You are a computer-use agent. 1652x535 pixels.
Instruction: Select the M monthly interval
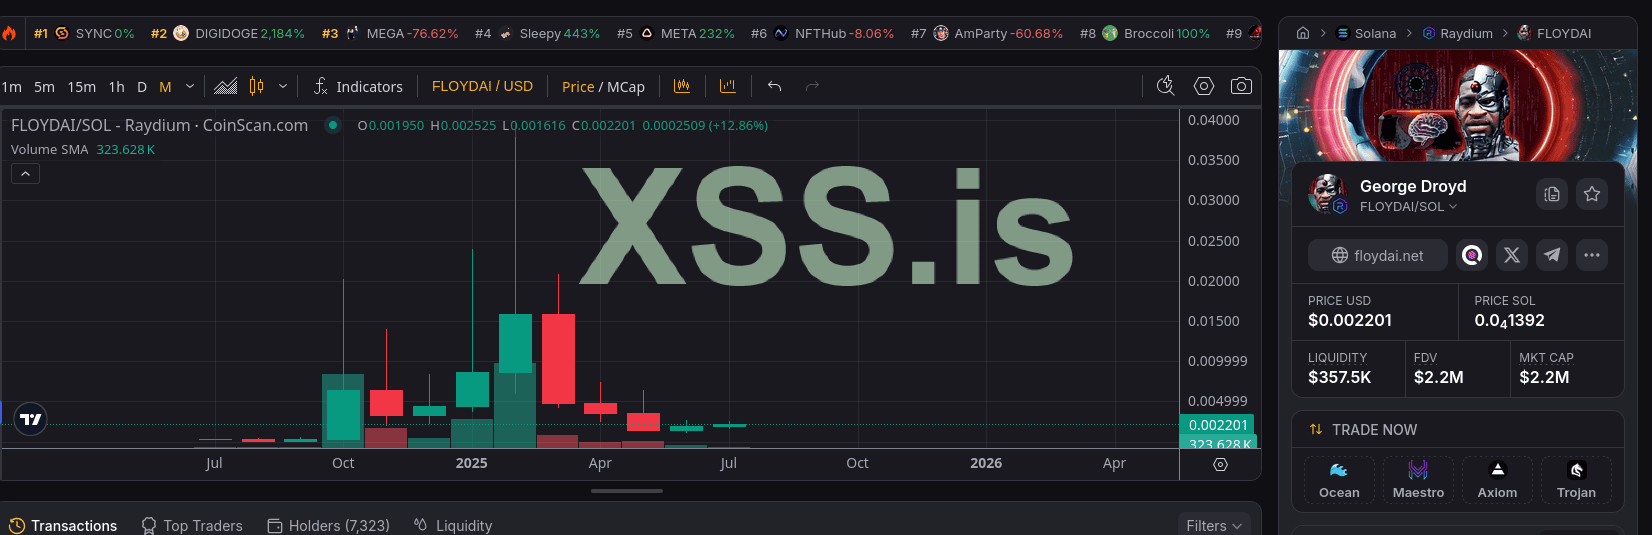pyautogui.click(x=165, y=87)
